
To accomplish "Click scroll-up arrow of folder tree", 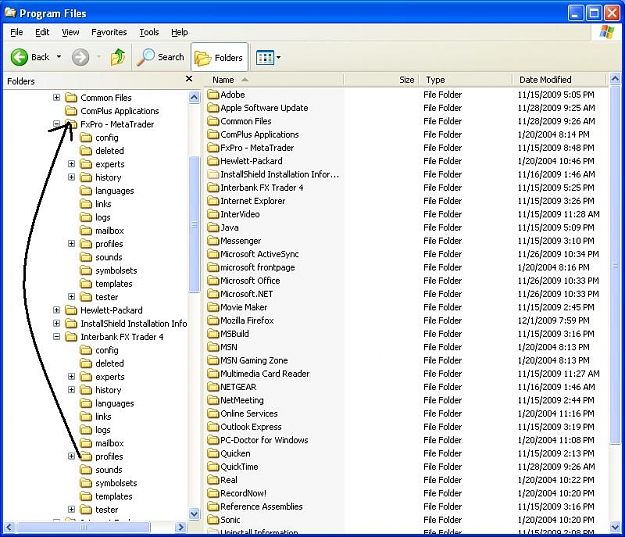I will (194, 97).
